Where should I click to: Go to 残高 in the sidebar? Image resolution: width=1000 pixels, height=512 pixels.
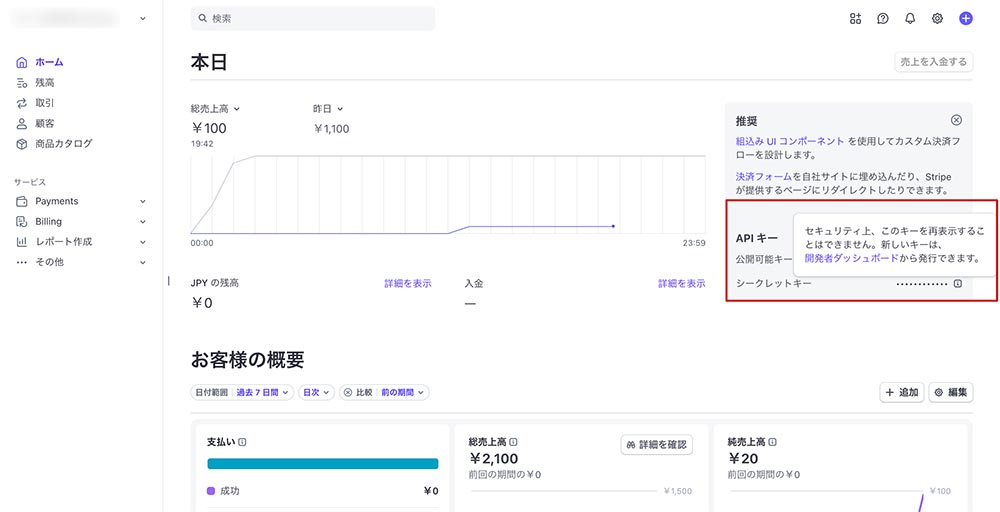pos(45,83)
